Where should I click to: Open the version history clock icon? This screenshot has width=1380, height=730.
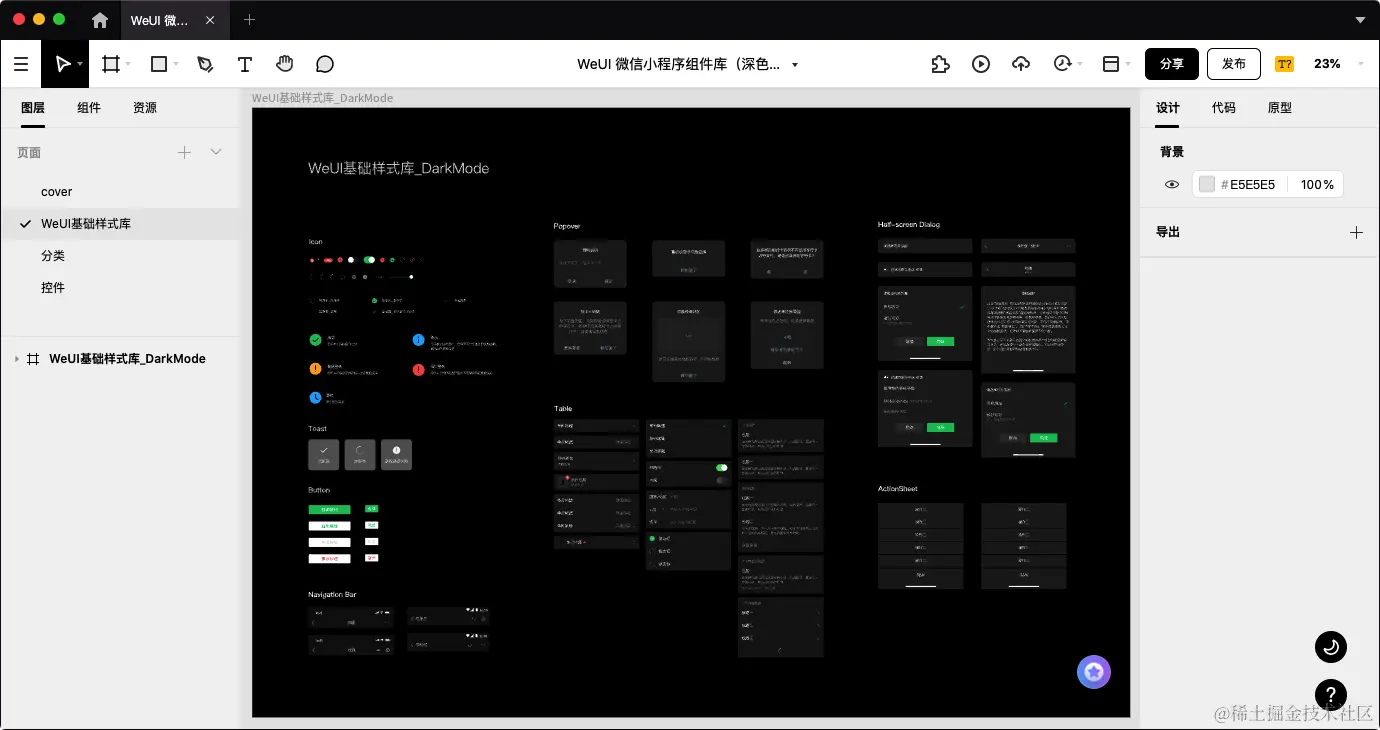(1062, 64)
